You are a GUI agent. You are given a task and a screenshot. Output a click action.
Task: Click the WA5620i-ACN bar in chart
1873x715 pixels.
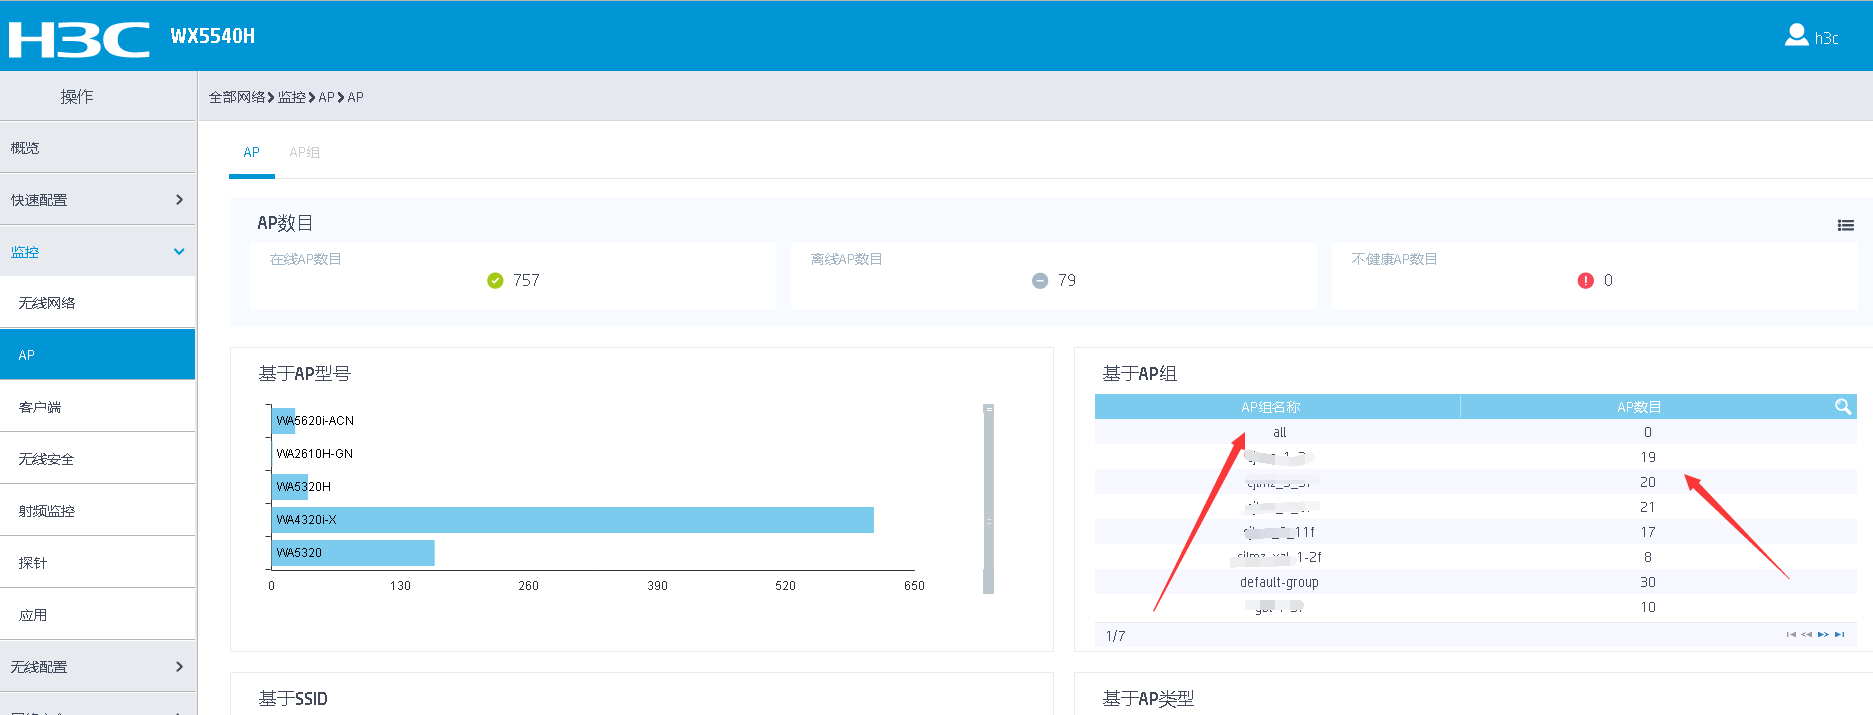283,420
